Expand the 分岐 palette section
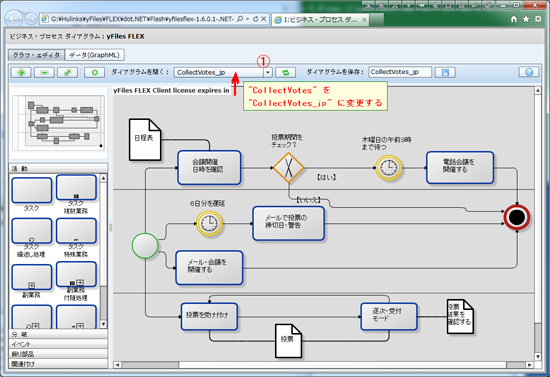 coord(58,334)
